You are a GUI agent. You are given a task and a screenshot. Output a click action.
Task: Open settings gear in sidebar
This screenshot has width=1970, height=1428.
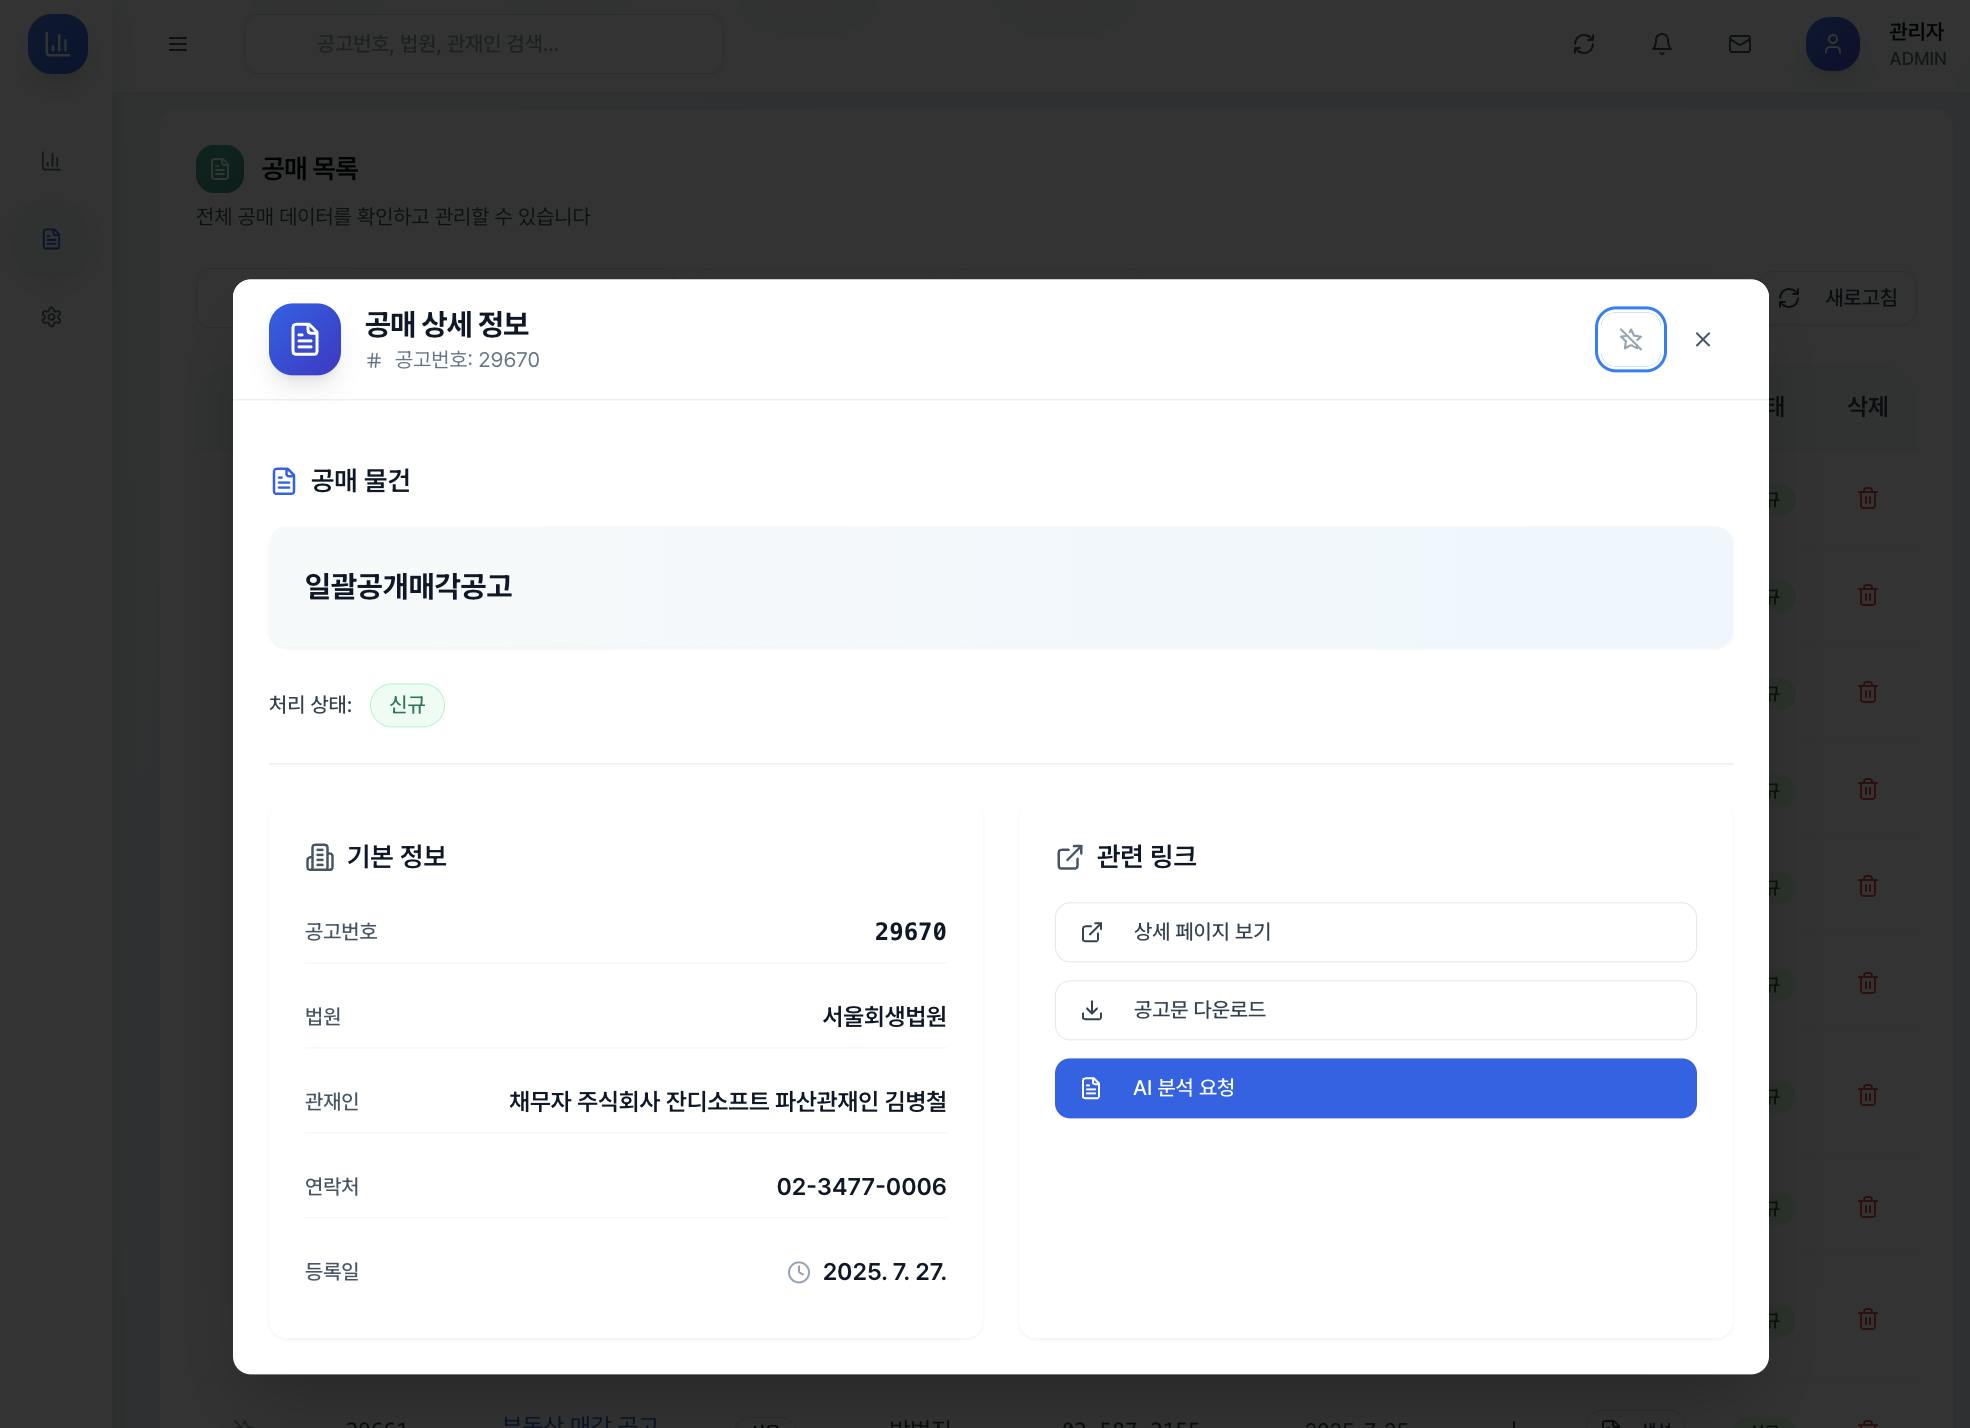52,317
